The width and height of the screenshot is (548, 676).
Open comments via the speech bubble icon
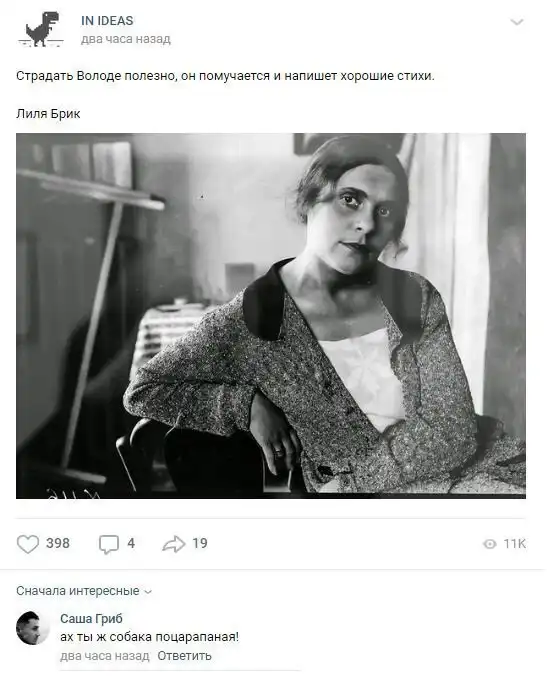109,544
